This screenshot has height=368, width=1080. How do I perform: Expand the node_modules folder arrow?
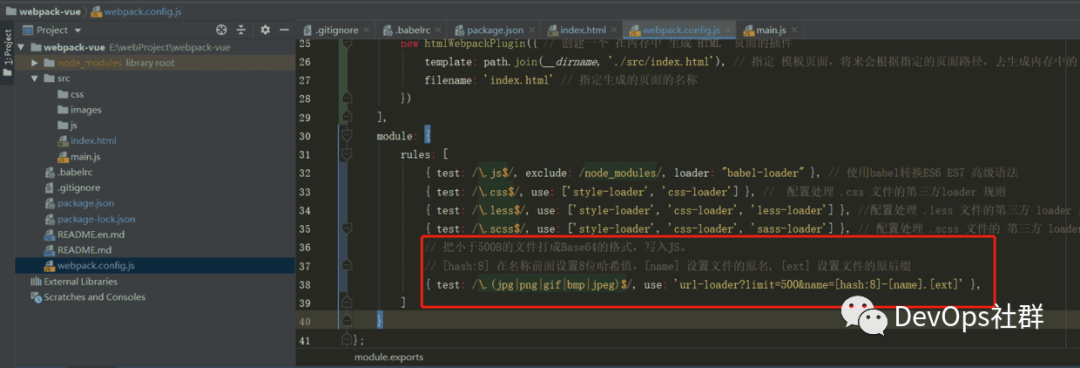(x=34, y=63)
